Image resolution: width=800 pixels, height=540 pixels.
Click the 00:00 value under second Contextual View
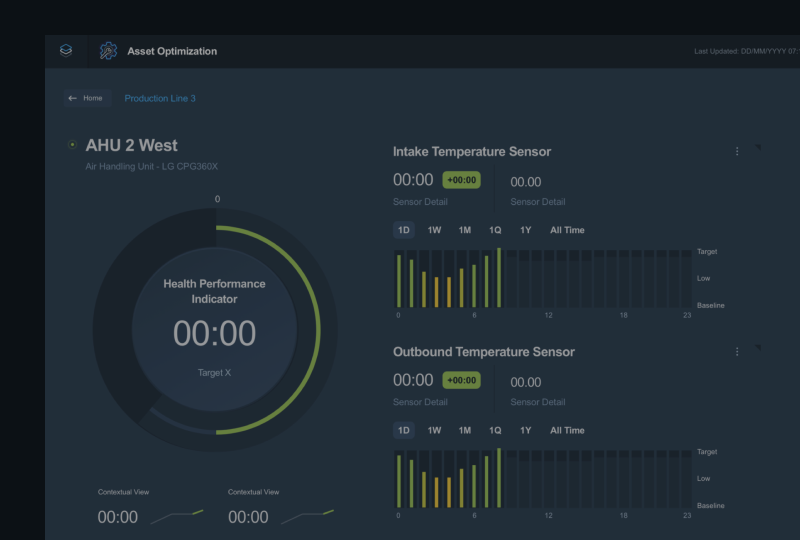tap(248, 517)
